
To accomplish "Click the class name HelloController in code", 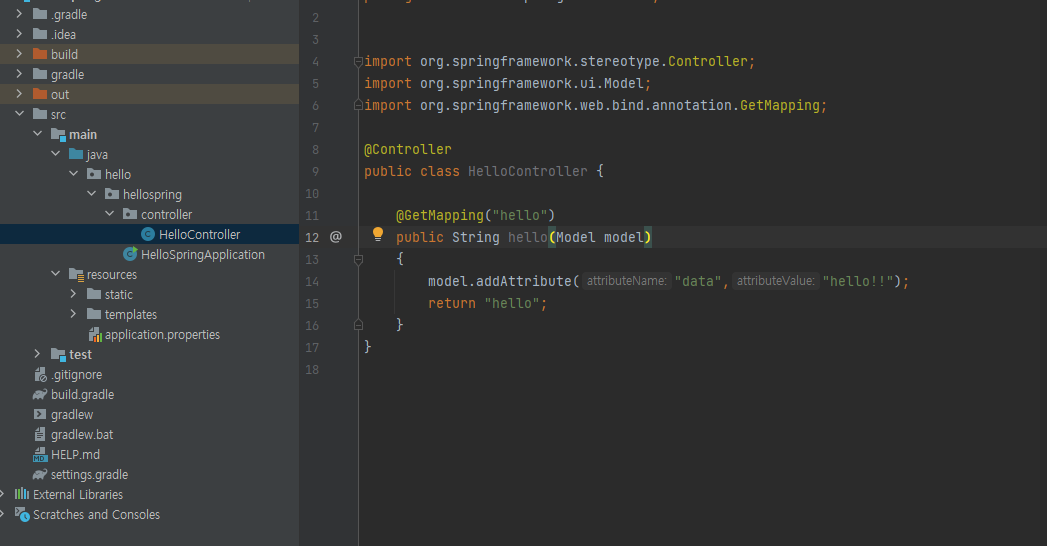I will point(528,172).
